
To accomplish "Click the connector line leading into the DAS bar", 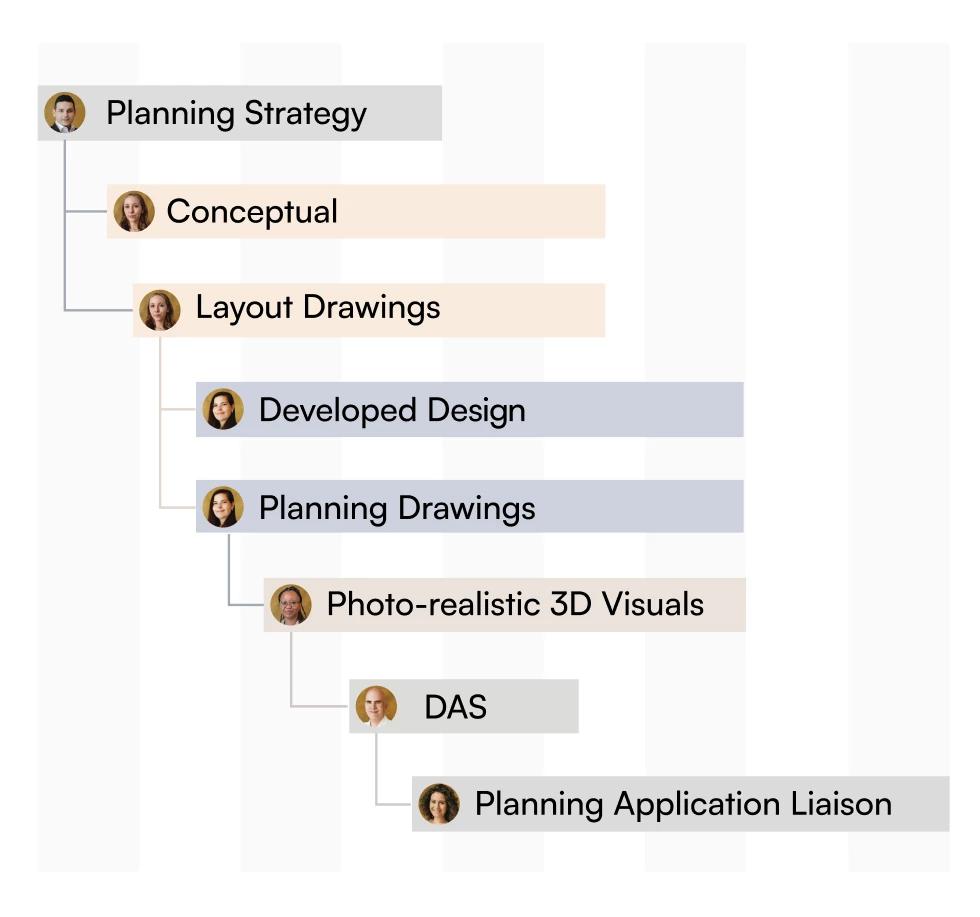I will click(319, 706).
